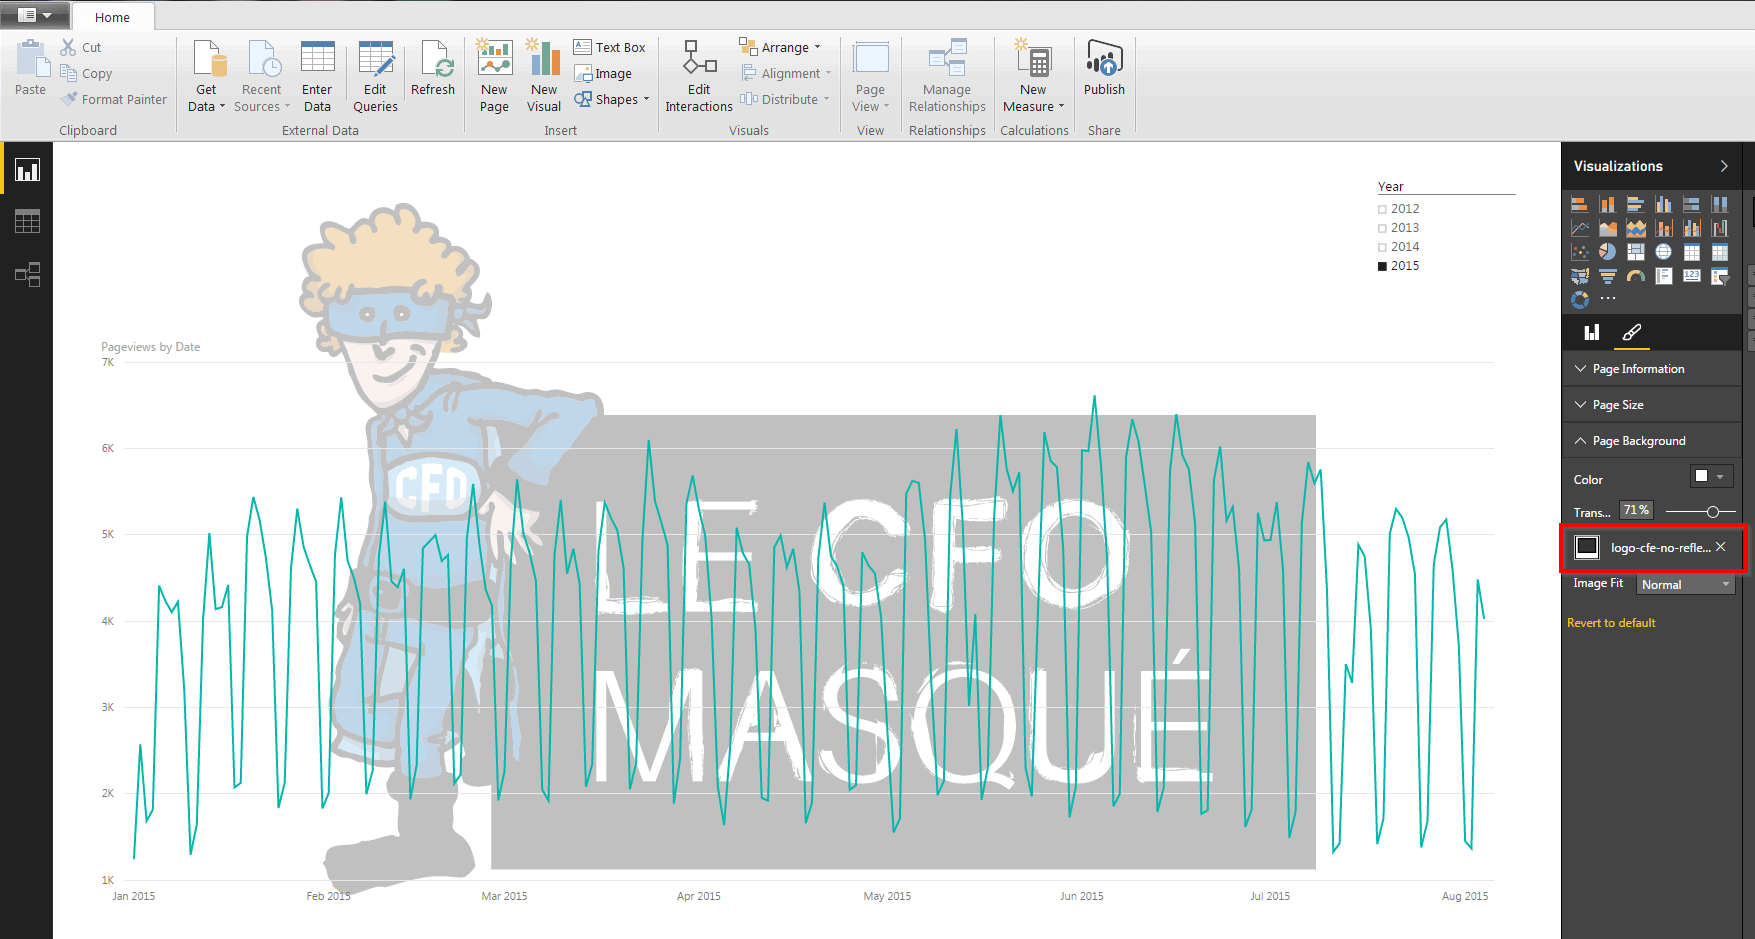The image size is (1755, 939).
Task: Select the scatter chart visualization
Action: (x=1580, y=252)
